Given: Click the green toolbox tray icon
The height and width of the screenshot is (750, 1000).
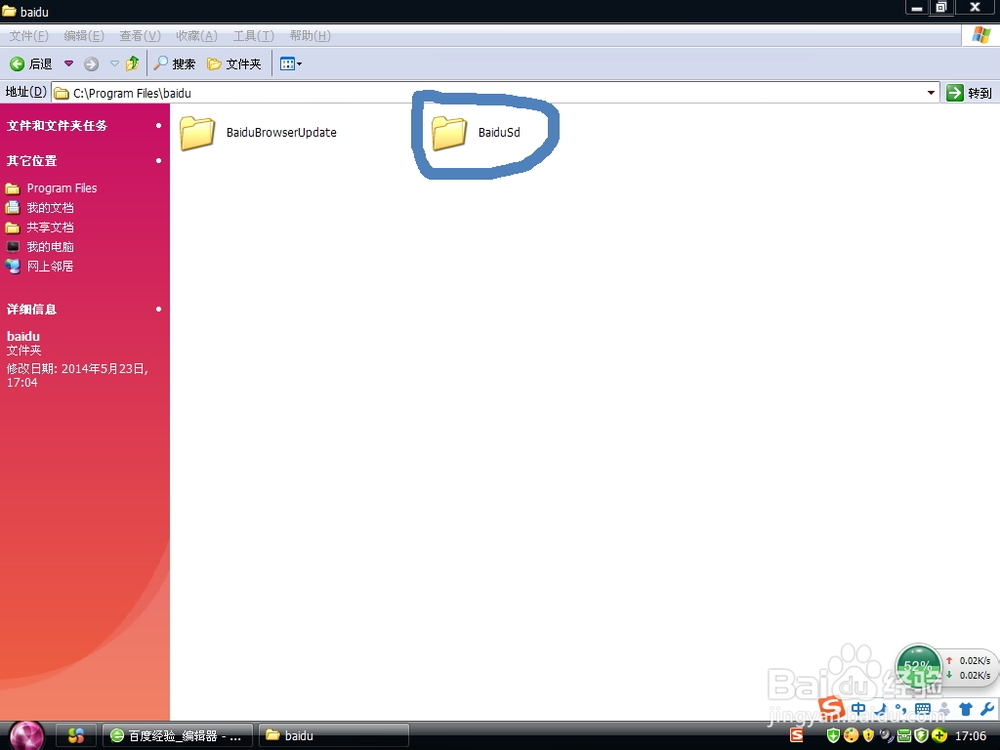Looking at the screenshot, I should pyautogui.click(x=904, y=736).
